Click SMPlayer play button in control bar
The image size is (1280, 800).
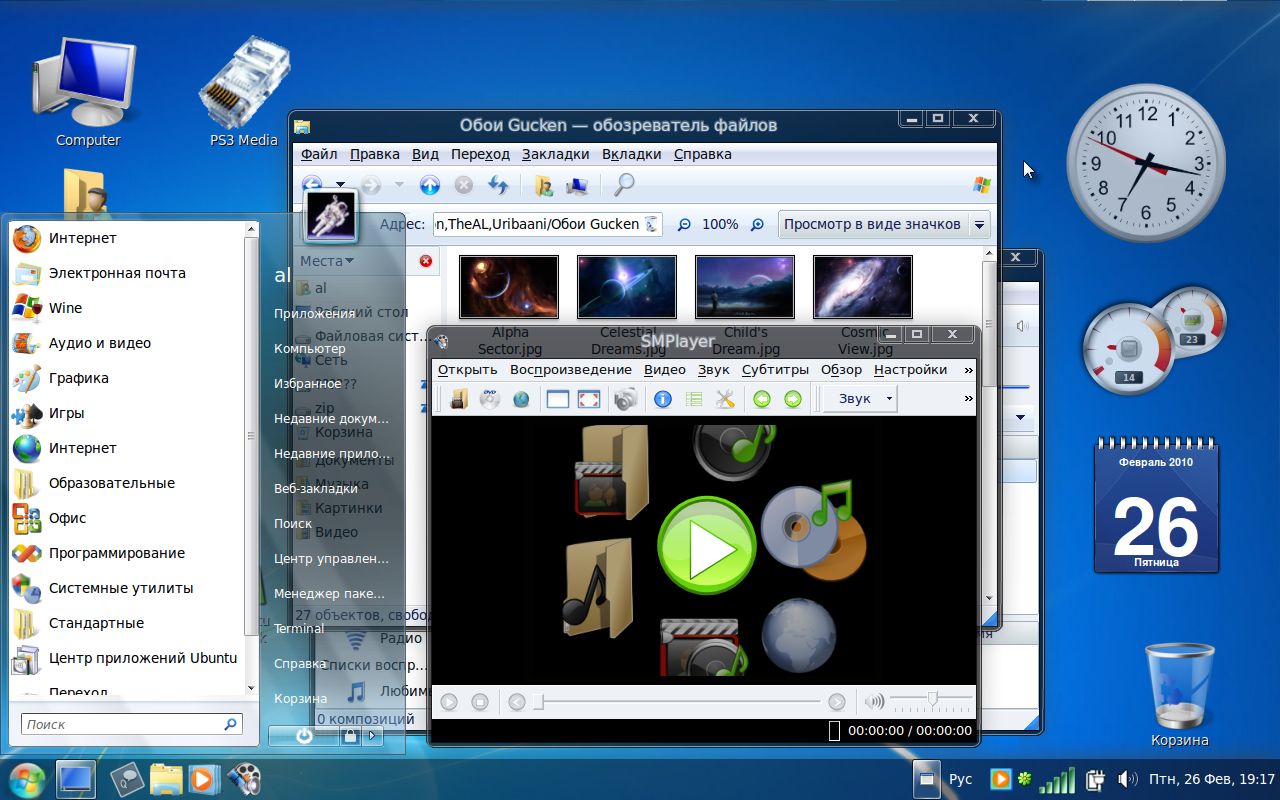pos(449,702)
